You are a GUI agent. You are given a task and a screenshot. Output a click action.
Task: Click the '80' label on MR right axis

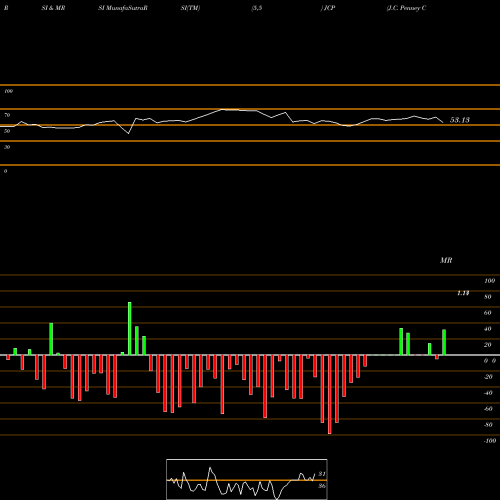point(488,297)
